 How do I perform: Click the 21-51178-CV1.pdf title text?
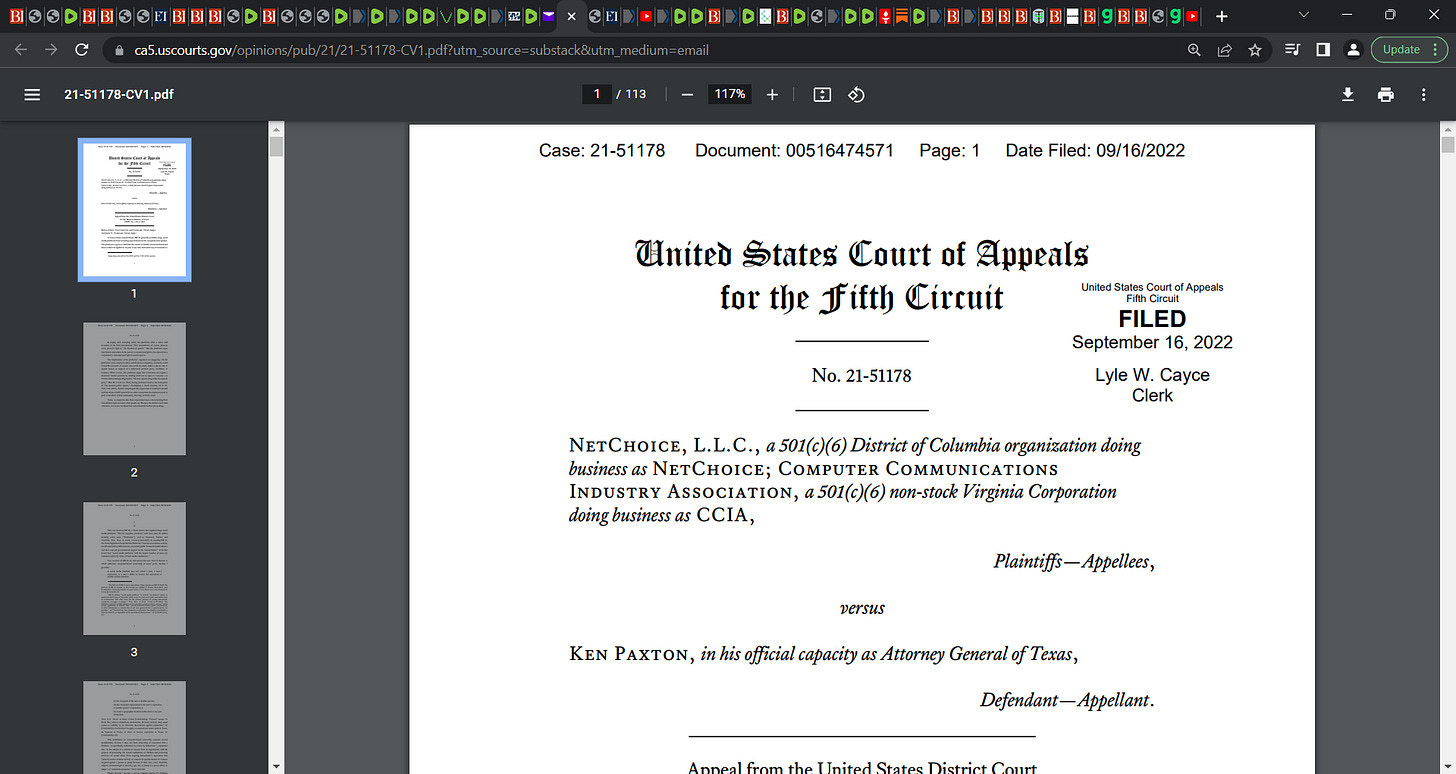pyautogui.click(x=119, y=94)
